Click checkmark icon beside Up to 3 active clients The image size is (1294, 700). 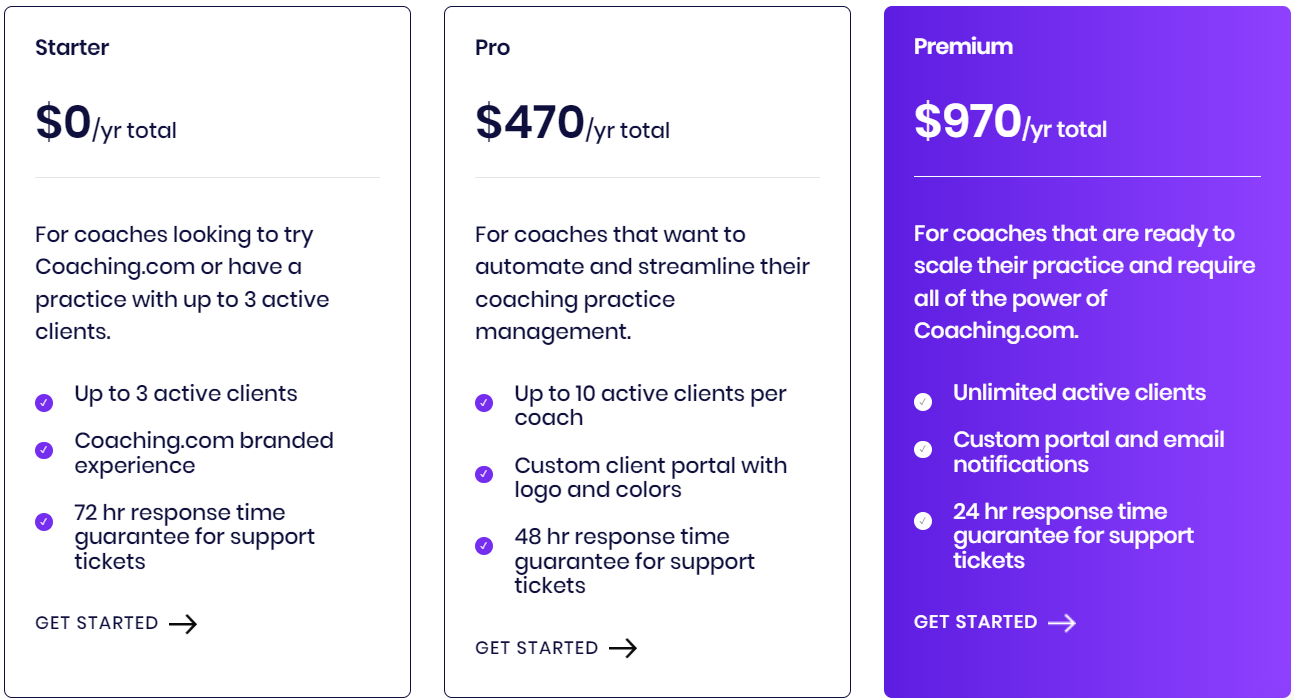click(44, 403)
